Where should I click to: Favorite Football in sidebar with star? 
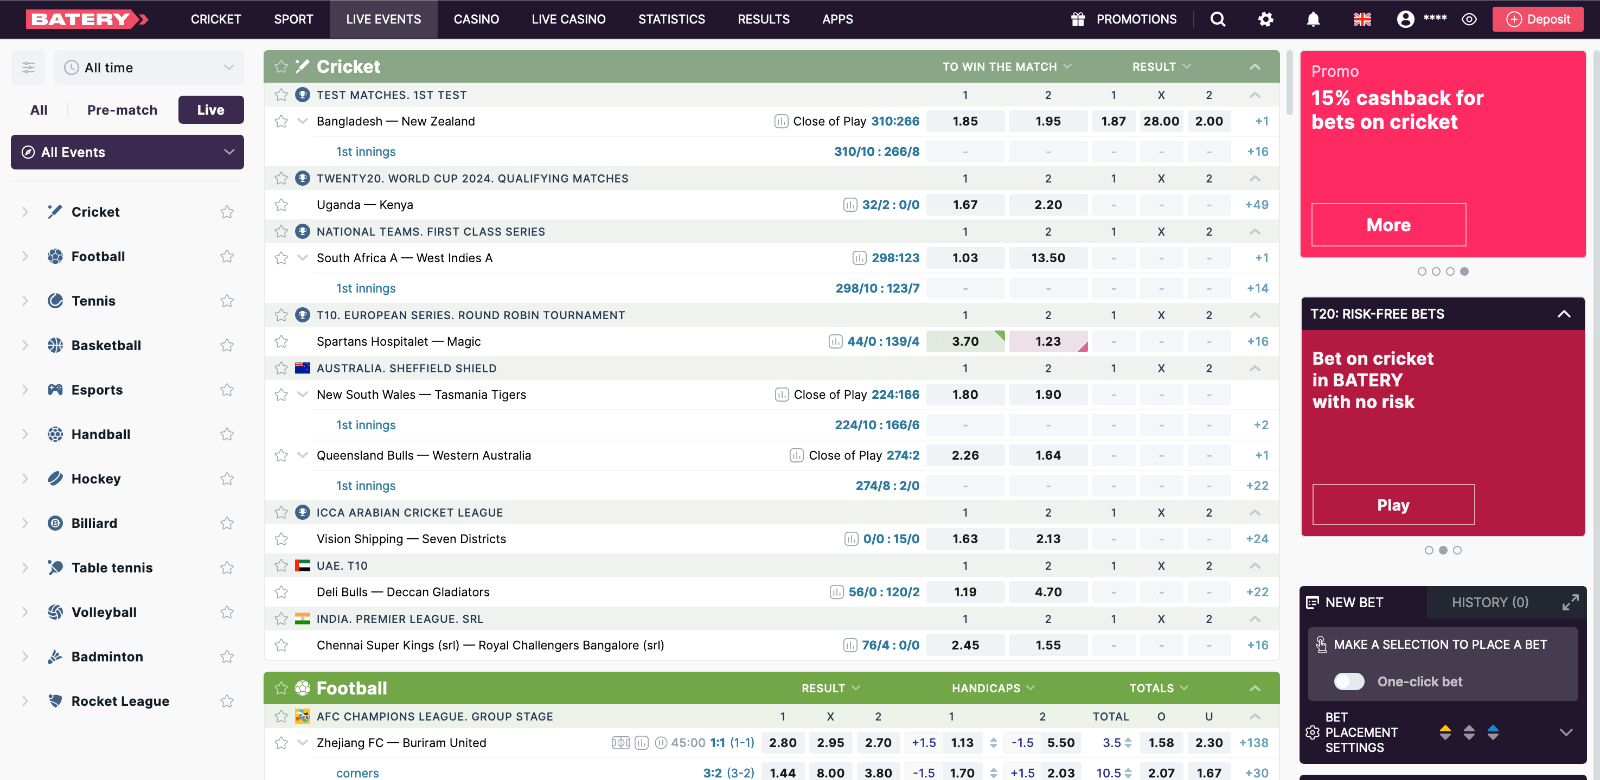pos(227,256)
